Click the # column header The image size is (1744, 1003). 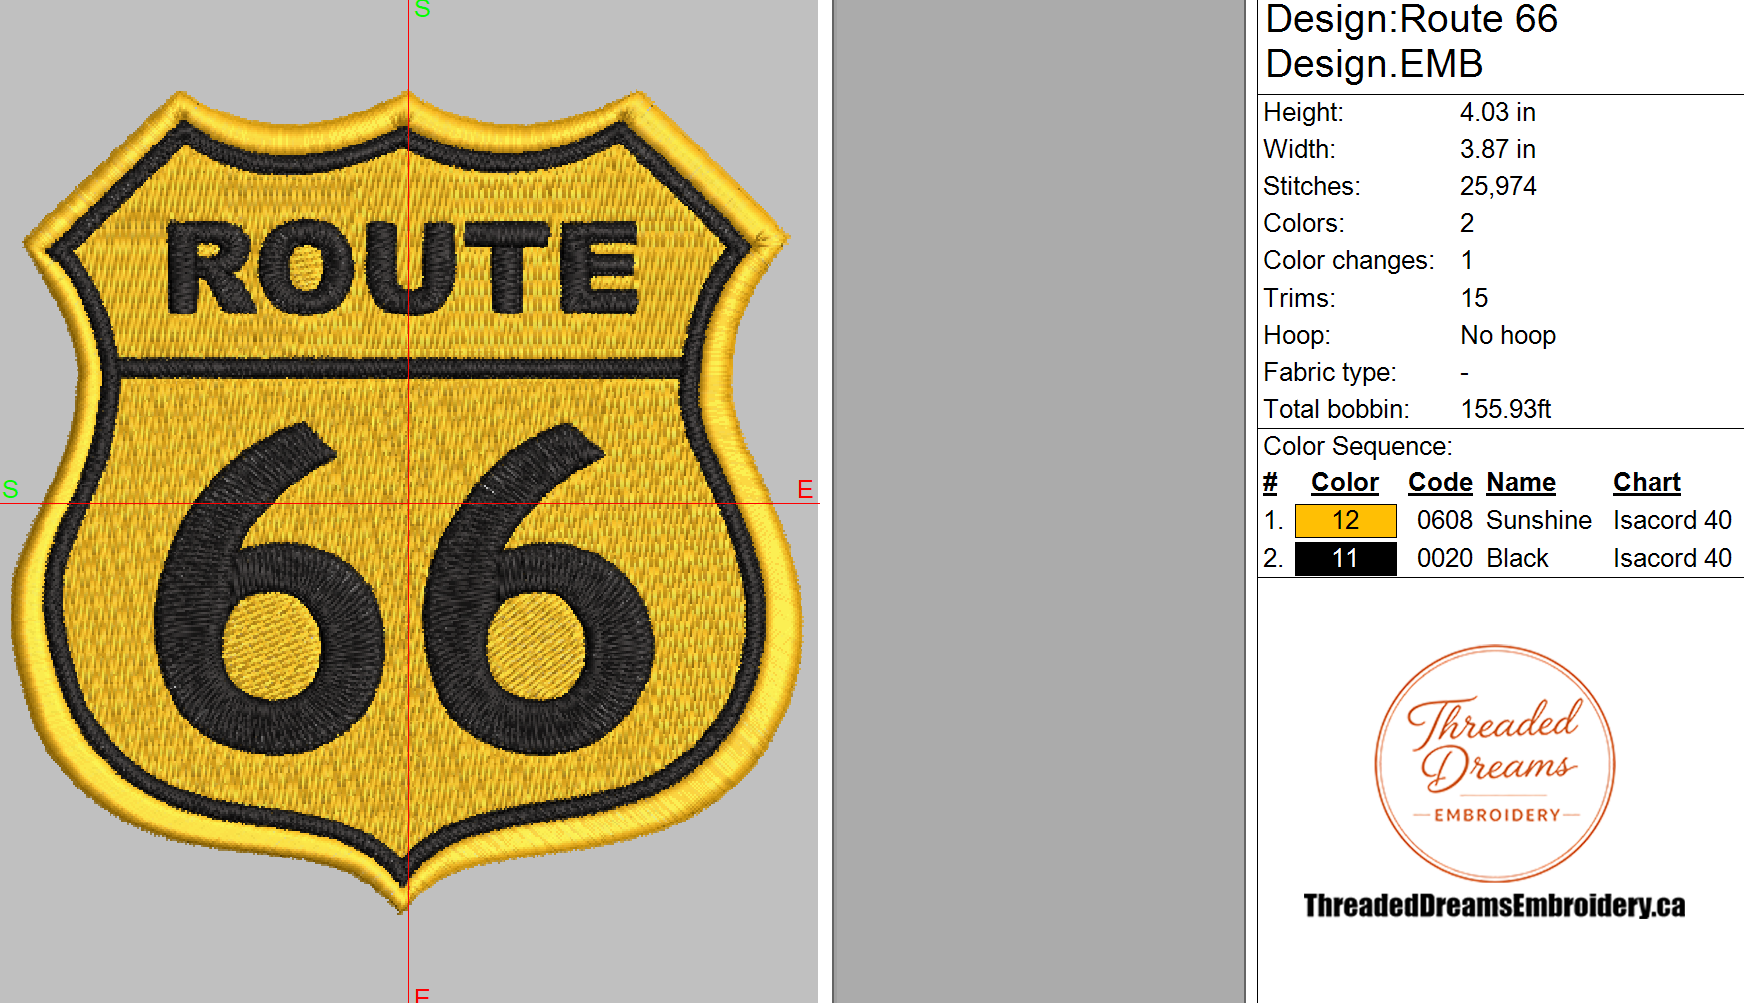click(1270, 483)
